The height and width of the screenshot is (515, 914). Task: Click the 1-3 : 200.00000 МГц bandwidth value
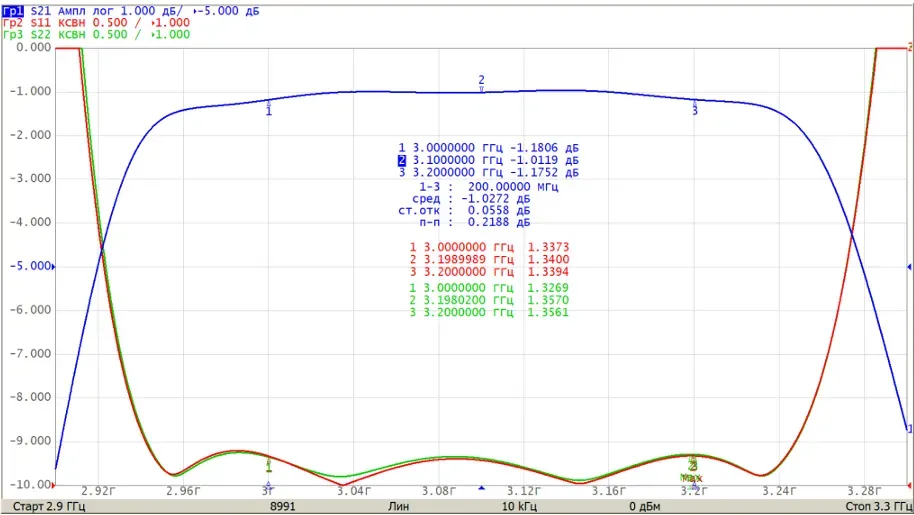(488, 187)
